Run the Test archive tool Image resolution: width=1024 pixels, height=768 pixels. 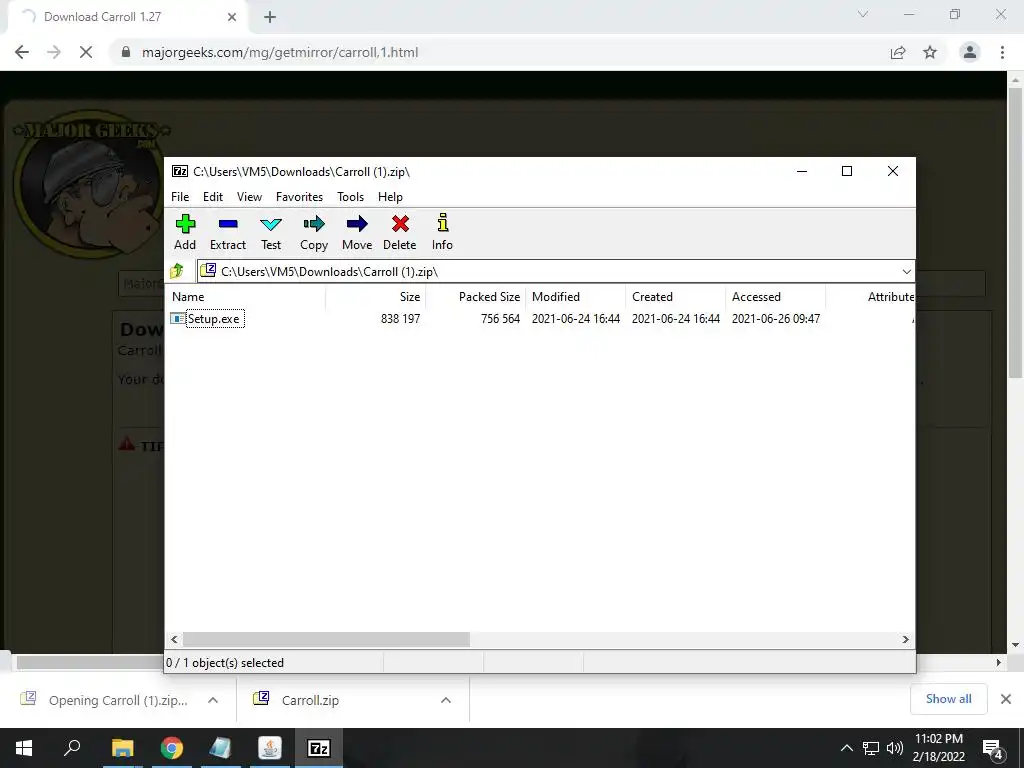(x=271, y=232)
